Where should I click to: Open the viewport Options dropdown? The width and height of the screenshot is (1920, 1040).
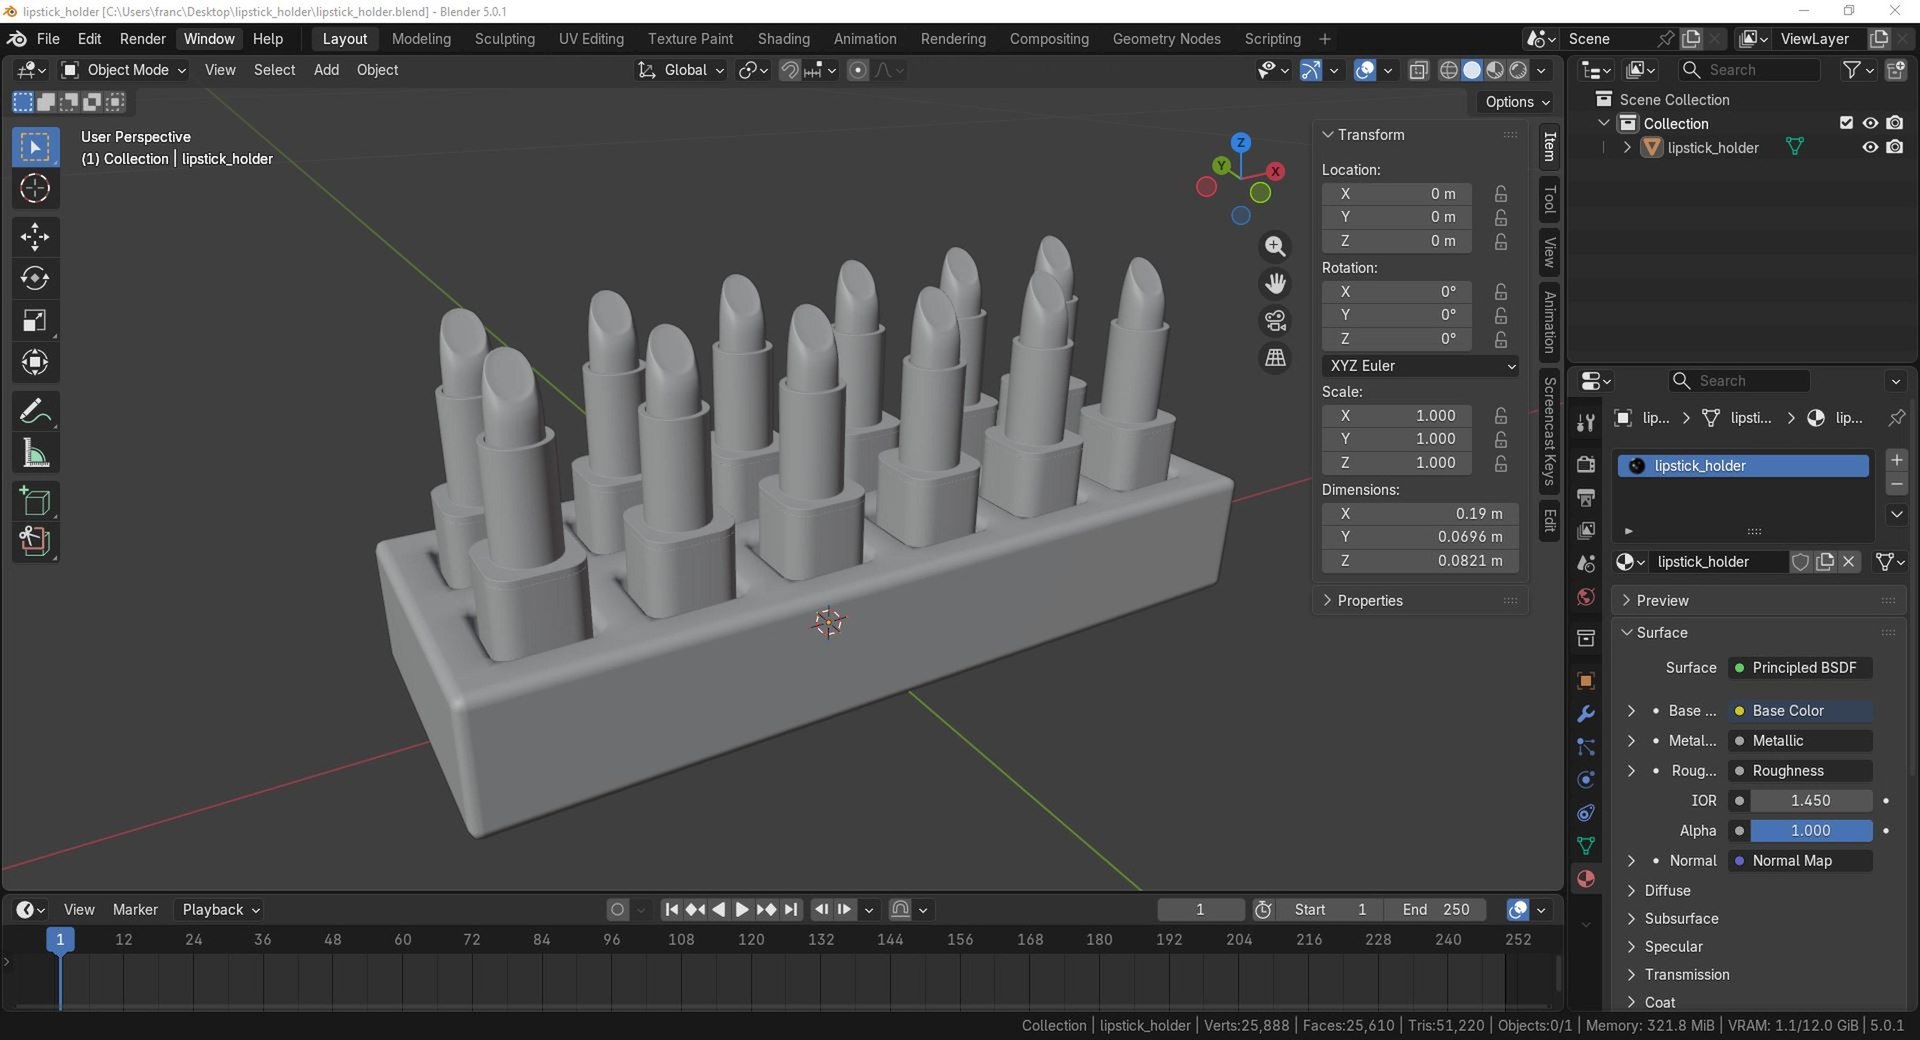(x=1517, y=102)
